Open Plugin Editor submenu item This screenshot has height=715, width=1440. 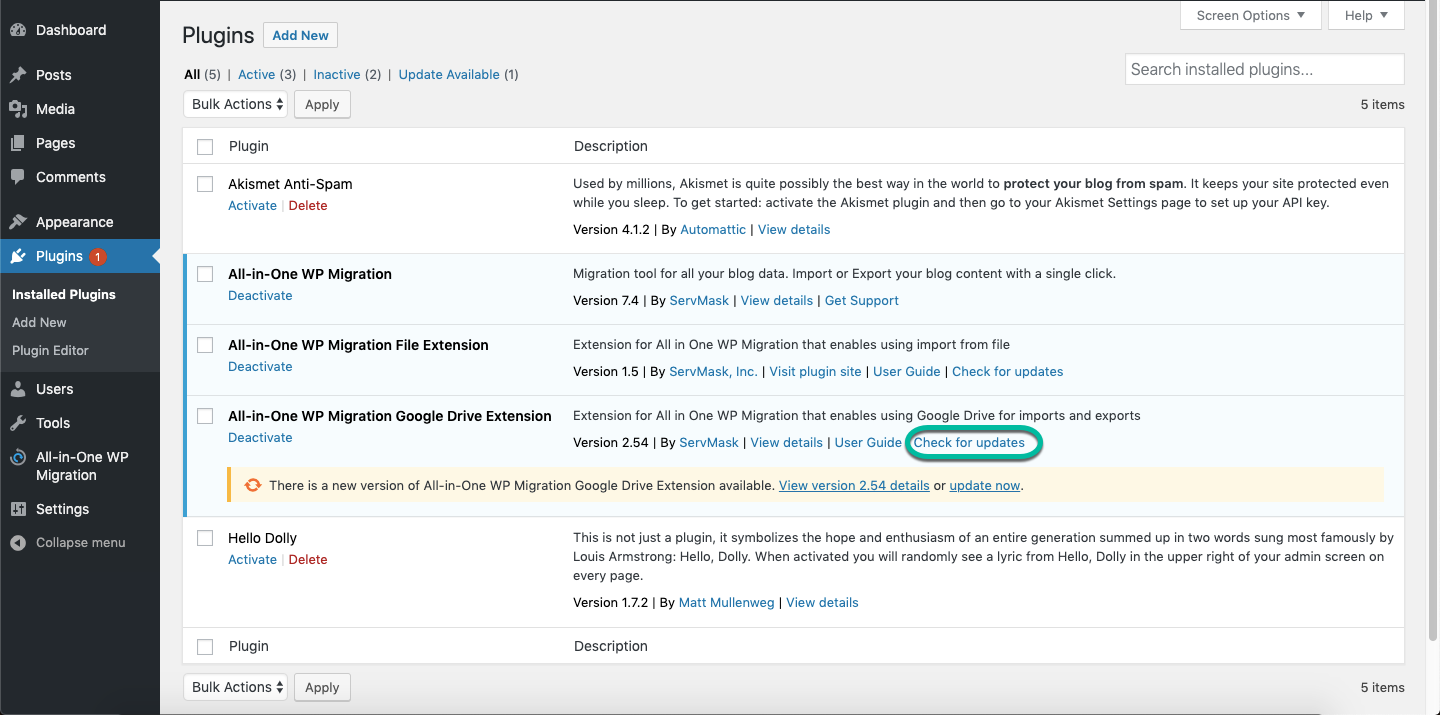click(50, 350)
